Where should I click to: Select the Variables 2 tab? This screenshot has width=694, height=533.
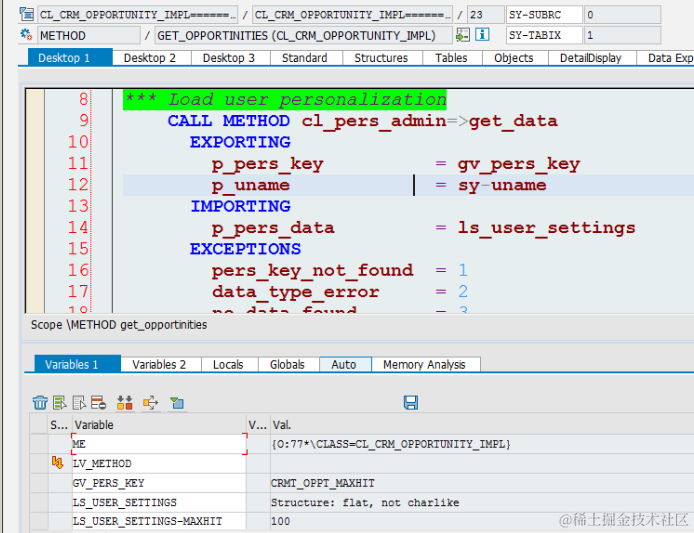pyautogui.click(x=159, y=364)
